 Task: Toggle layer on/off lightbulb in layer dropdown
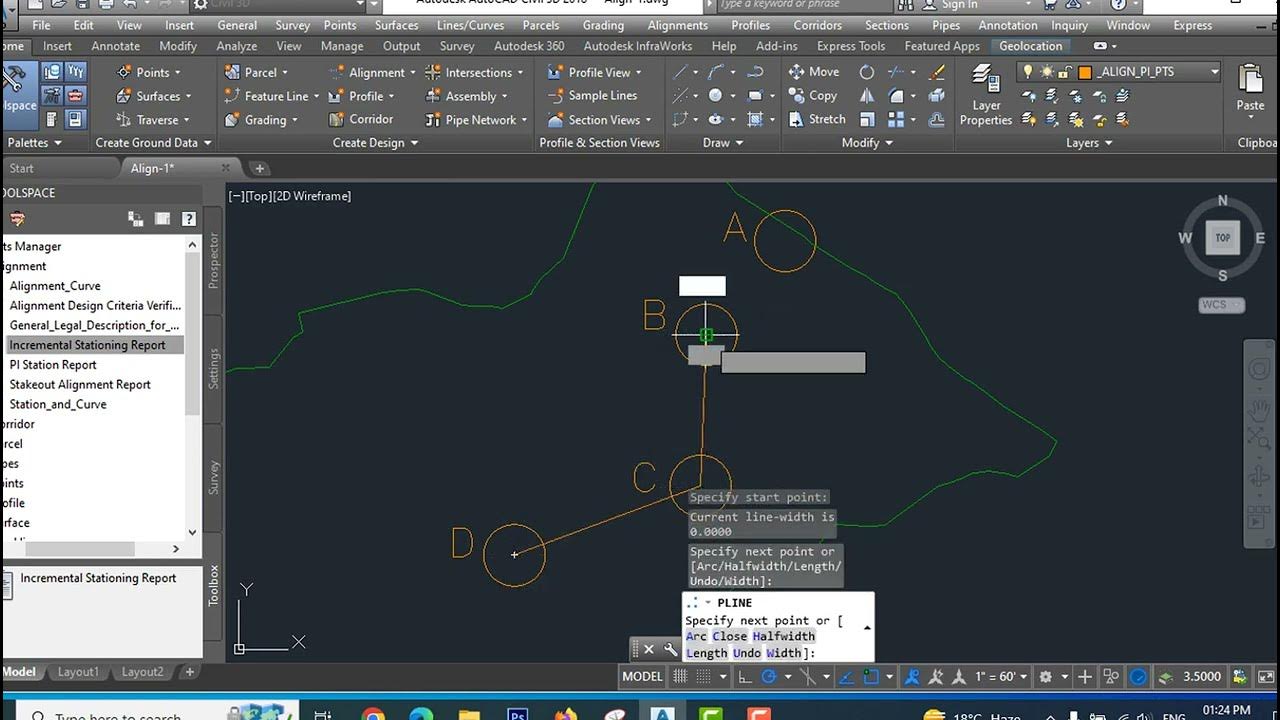[1027, 72]
